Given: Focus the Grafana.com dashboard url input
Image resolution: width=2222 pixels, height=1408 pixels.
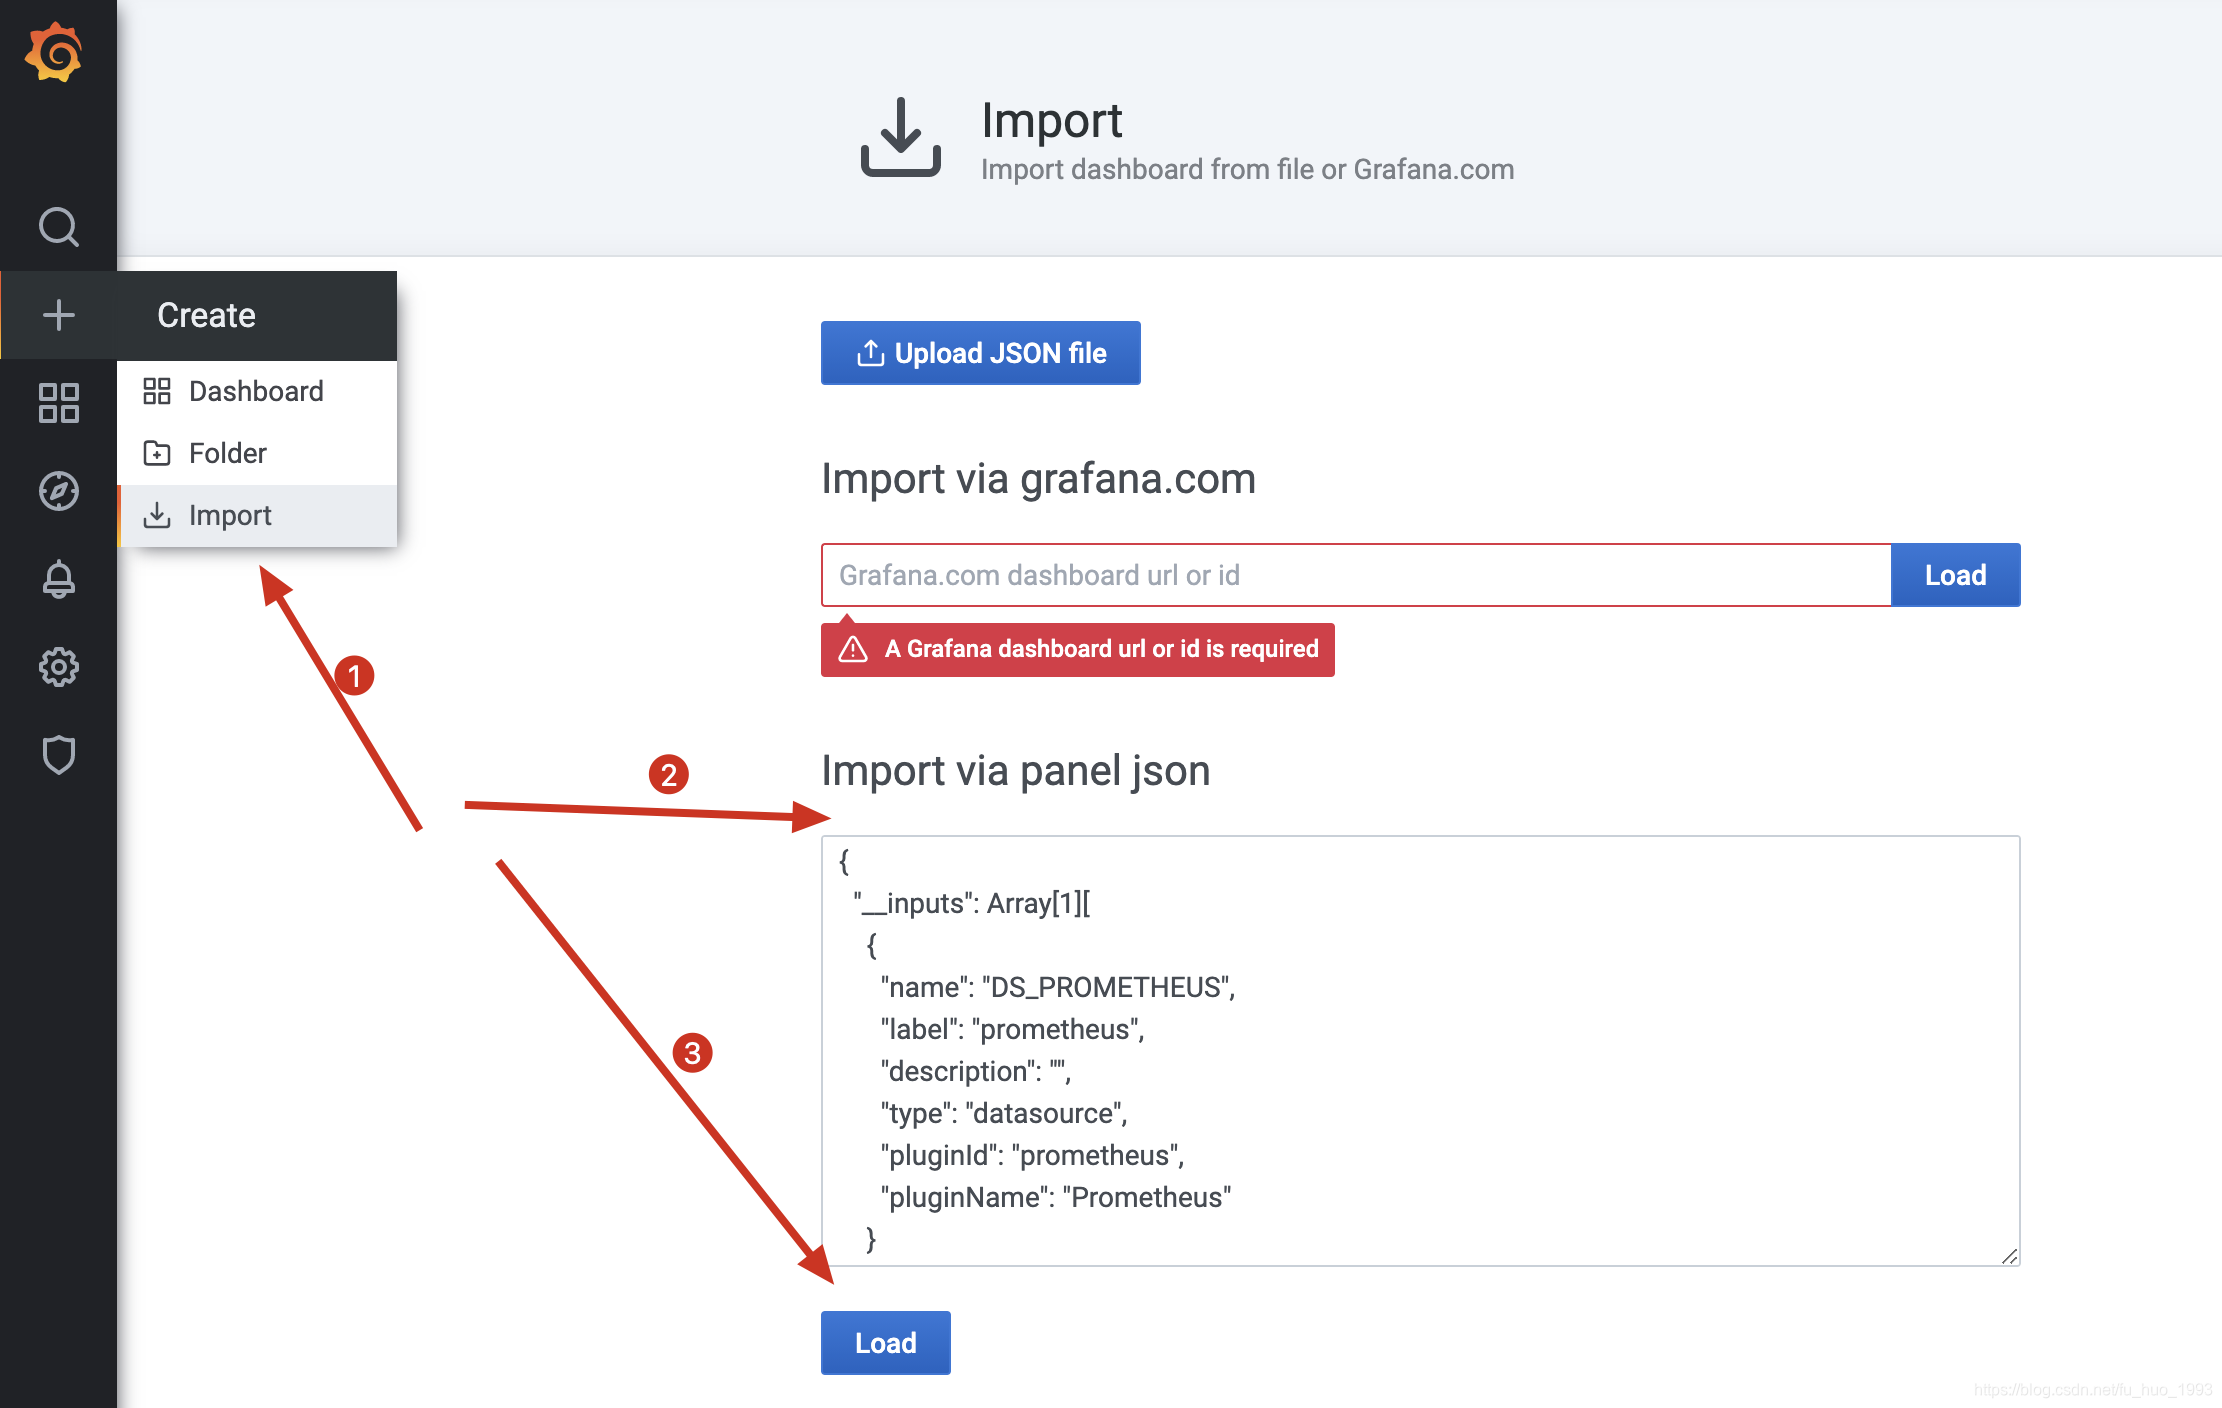Looking at the screenshot, I should tap(1355, 575).
